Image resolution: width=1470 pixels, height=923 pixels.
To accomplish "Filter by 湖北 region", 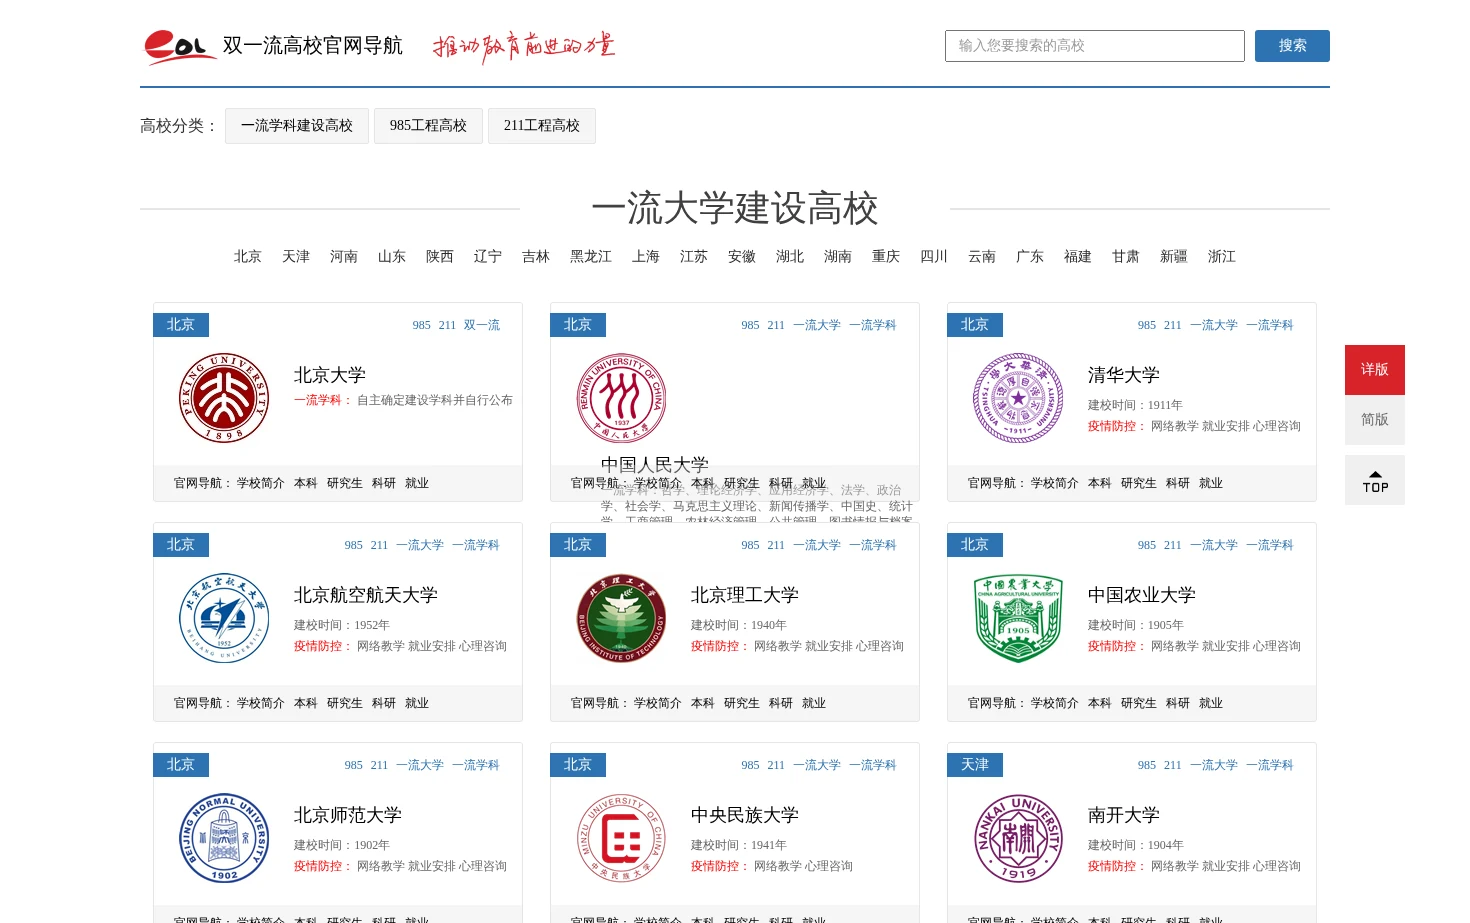I will pos(790,257).
